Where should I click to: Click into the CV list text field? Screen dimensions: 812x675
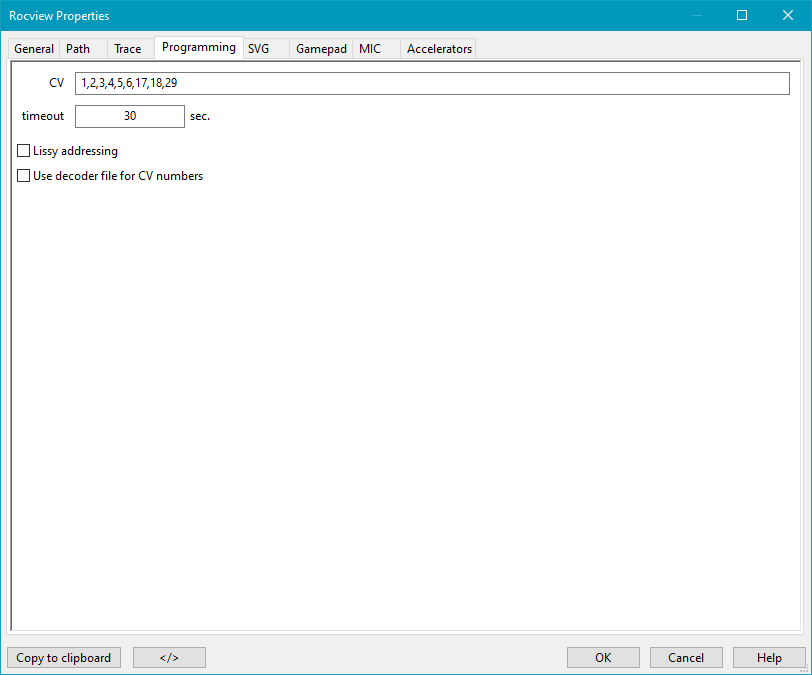(431, 83)
